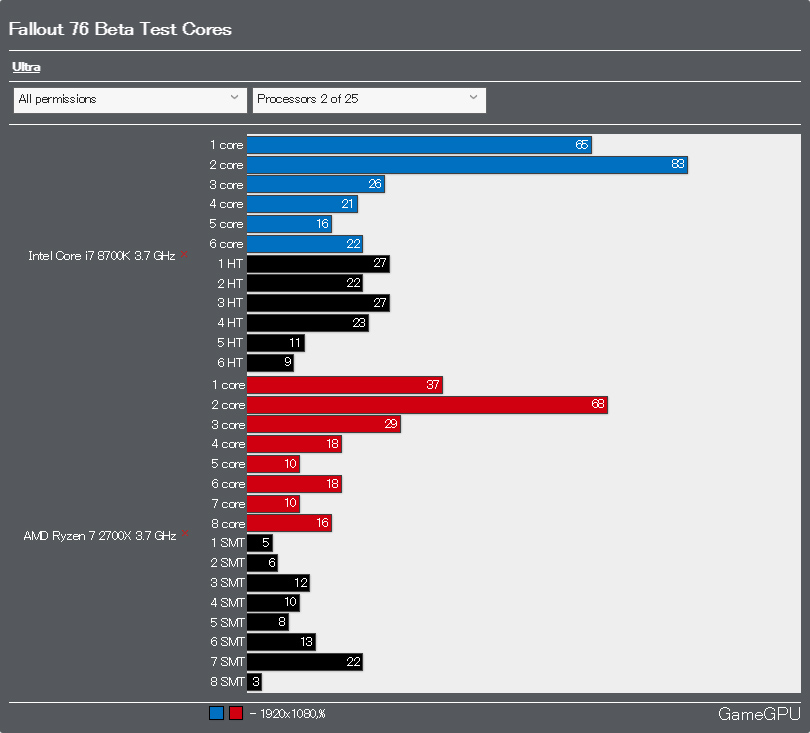Click the AMD 1 core bar showing 37
810x733 pixels.
coord(345,385)
